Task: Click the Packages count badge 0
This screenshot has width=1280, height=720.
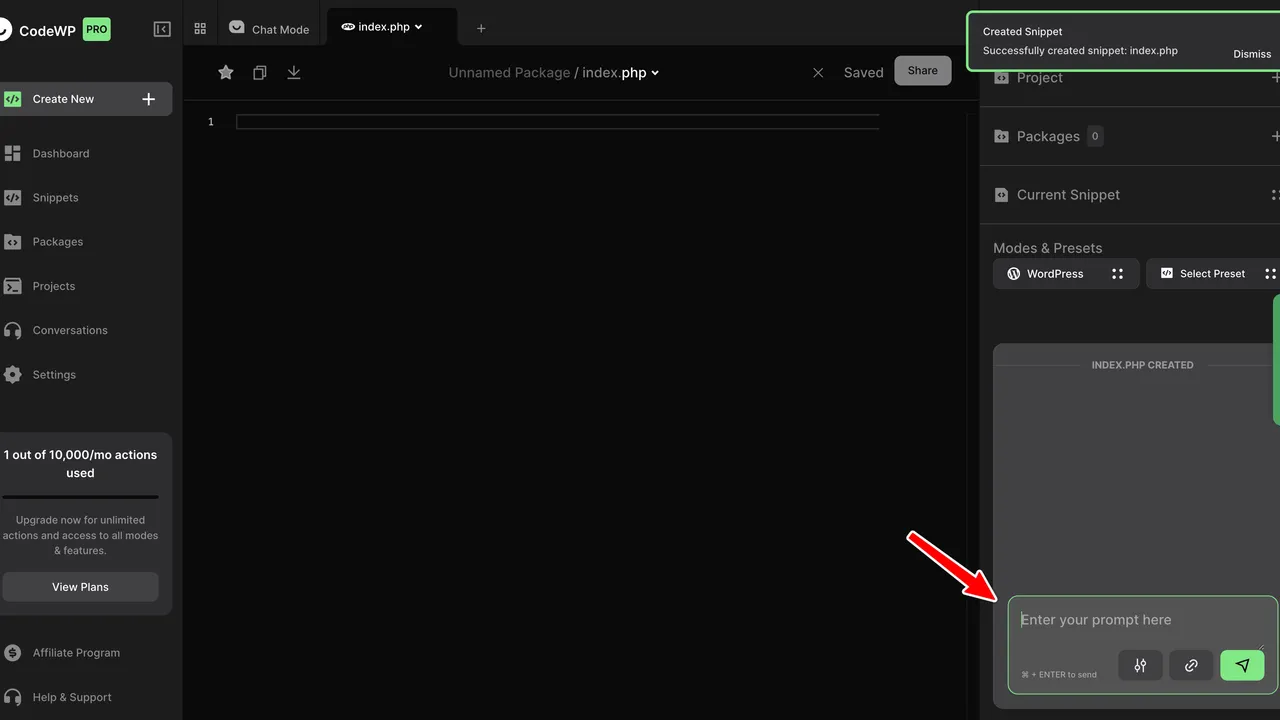Action: 1095,136
